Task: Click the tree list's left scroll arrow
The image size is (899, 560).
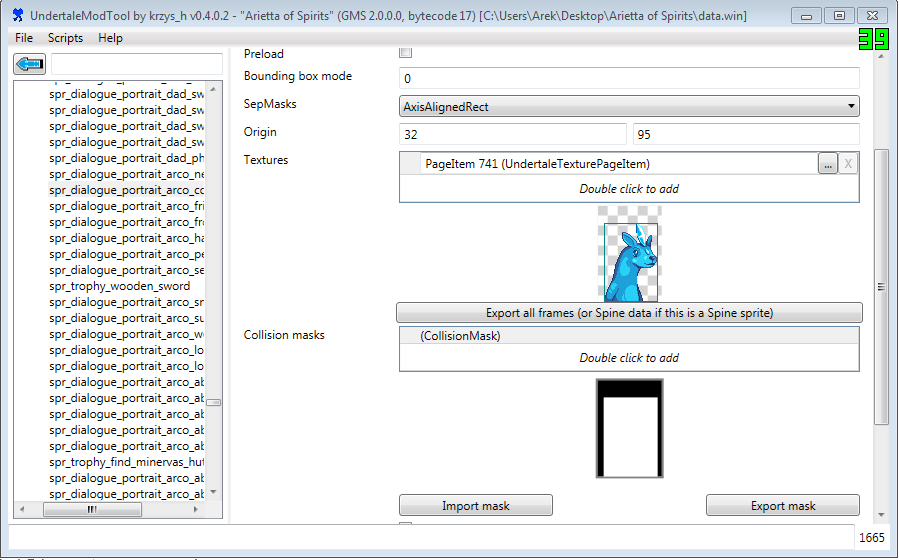Action: click(x=23, y=509)
